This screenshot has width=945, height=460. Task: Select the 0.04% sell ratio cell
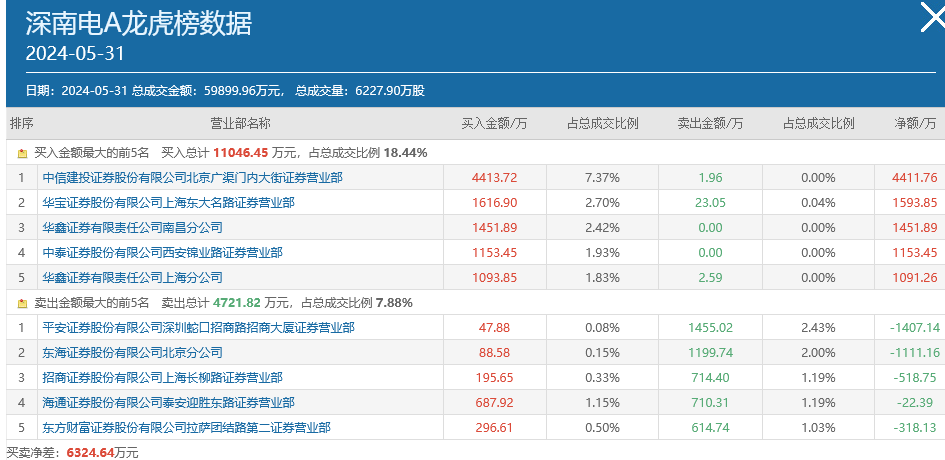point(818,203)
